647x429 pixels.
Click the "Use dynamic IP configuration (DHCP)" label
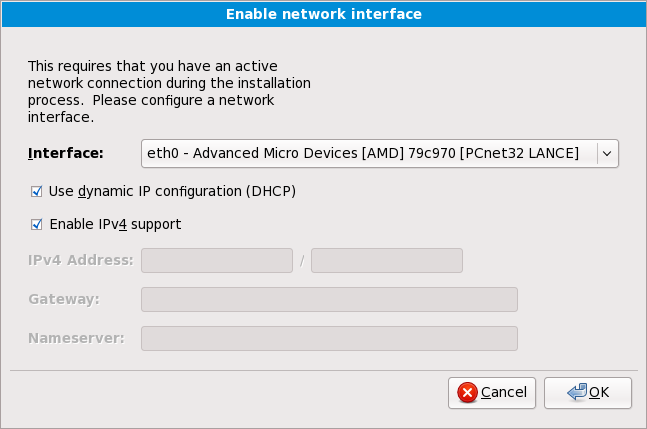pyautogui.click(x=172, y=190)
